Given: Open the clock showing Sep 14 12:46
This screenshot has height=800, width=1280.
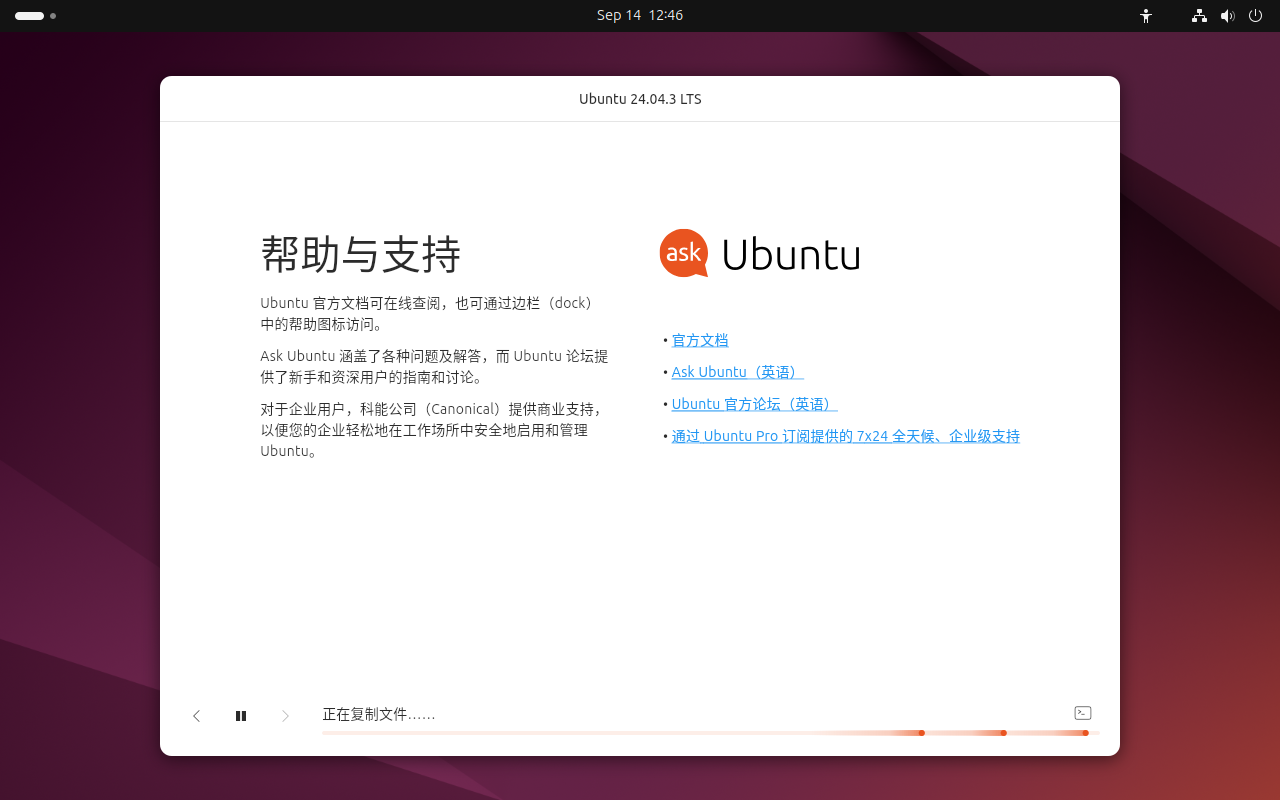Looking at the screenshot, I should click(x=640, y=15).
